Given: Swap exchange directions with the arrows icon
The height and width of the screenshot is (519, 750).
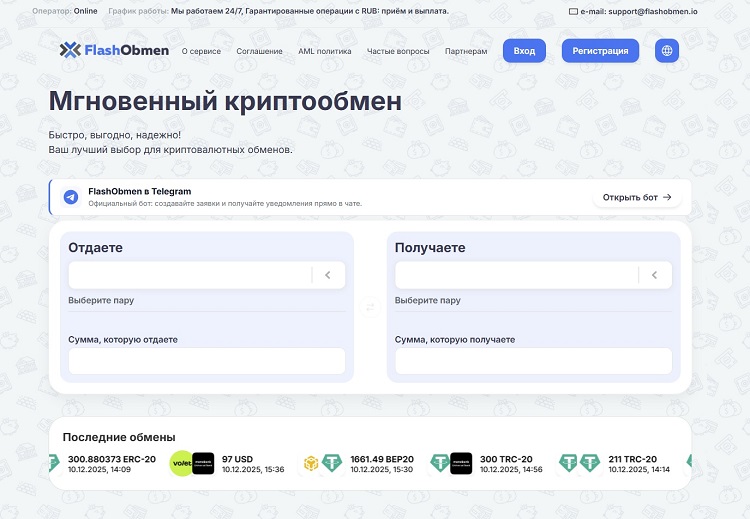Looking at the screenshot, I should [x=370, y=307].
